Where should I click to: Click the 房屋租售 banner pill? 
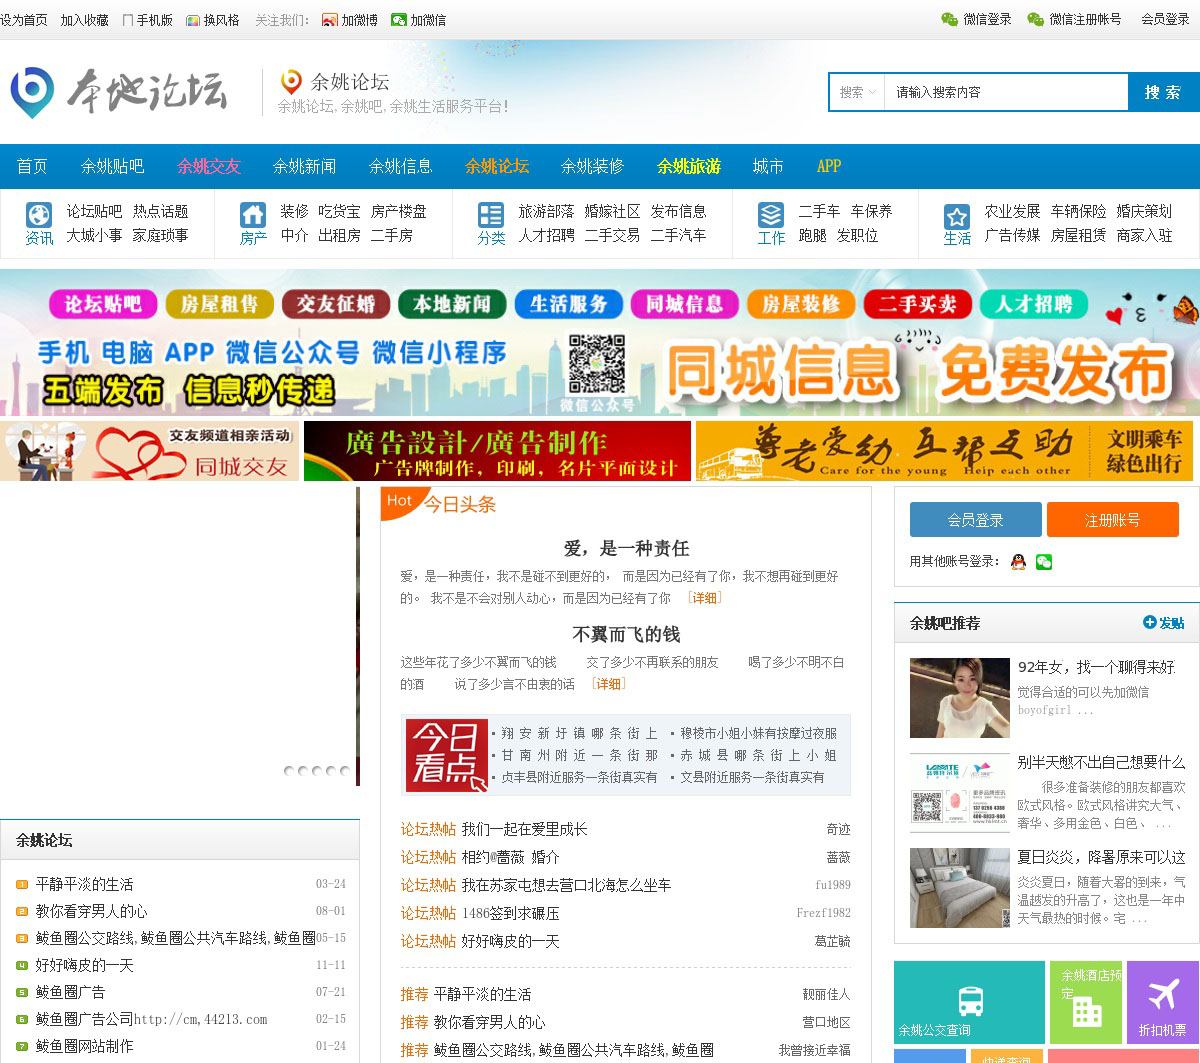pyautogui.click(x=219, y=304)
